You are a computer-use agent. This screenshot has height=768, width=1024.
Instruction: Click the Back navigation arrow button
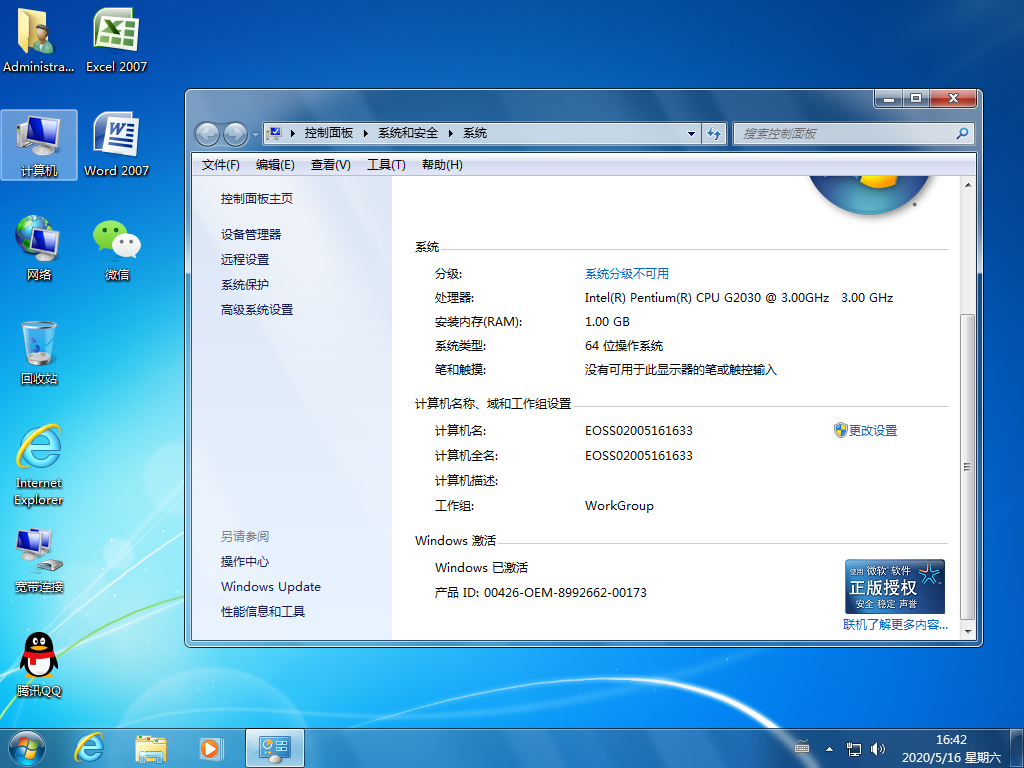click(208, 134)
